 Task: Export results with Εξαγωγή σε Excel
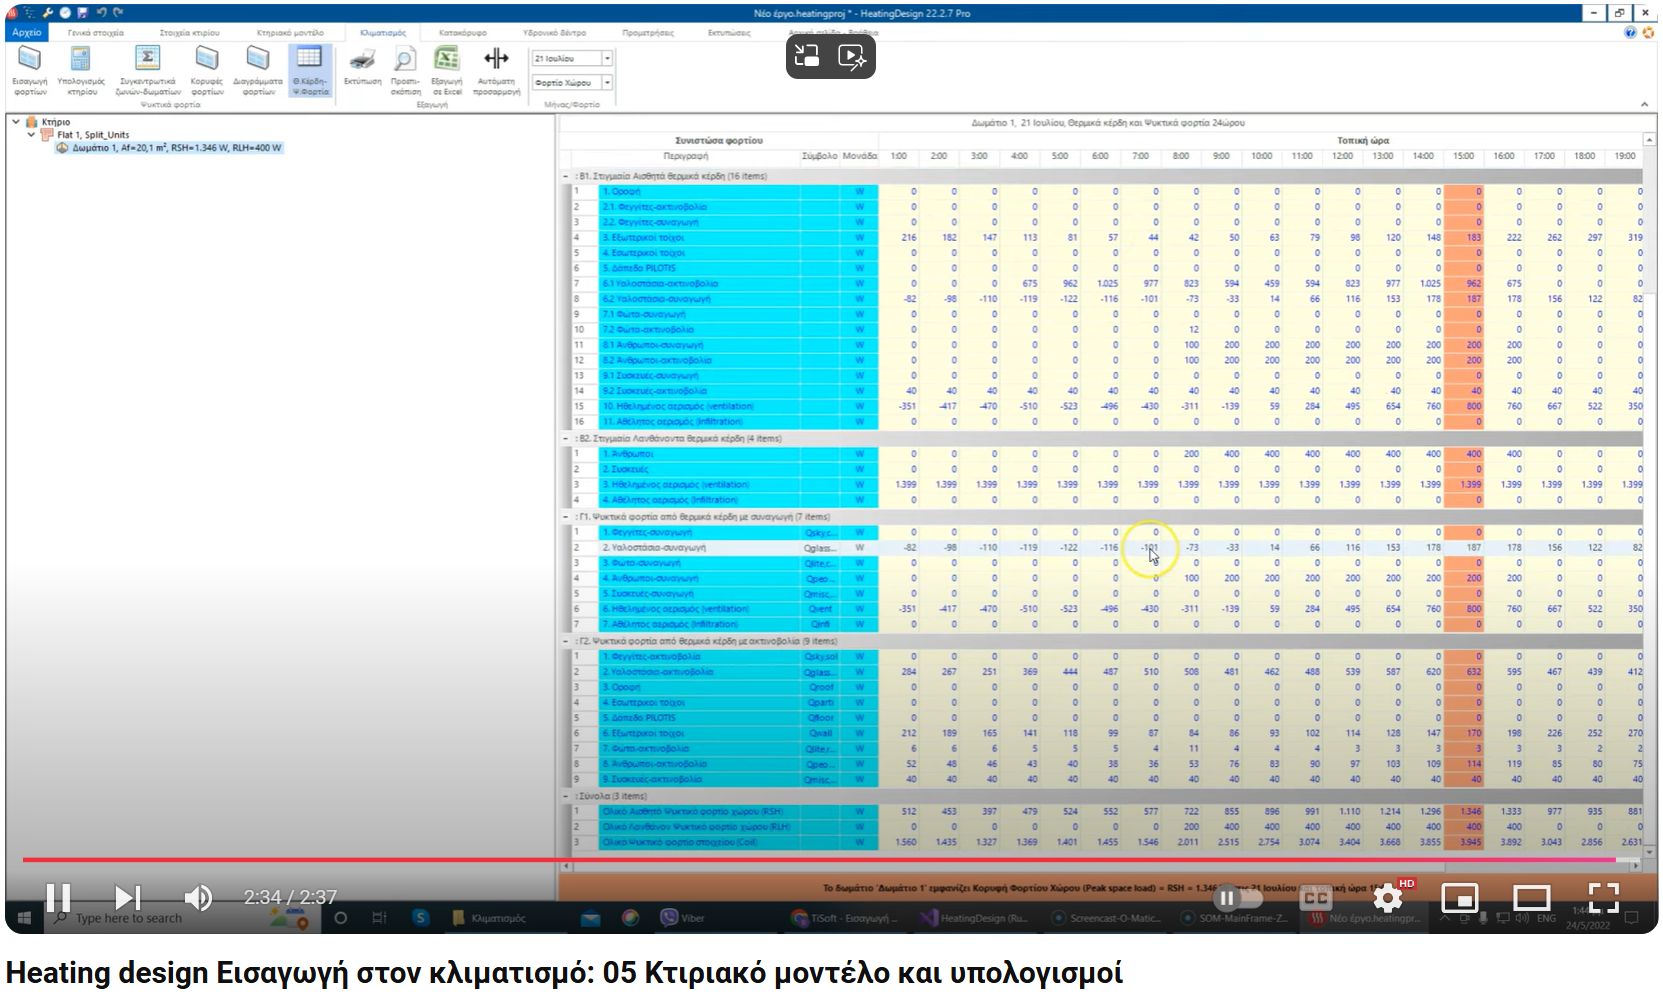[446, 68]
